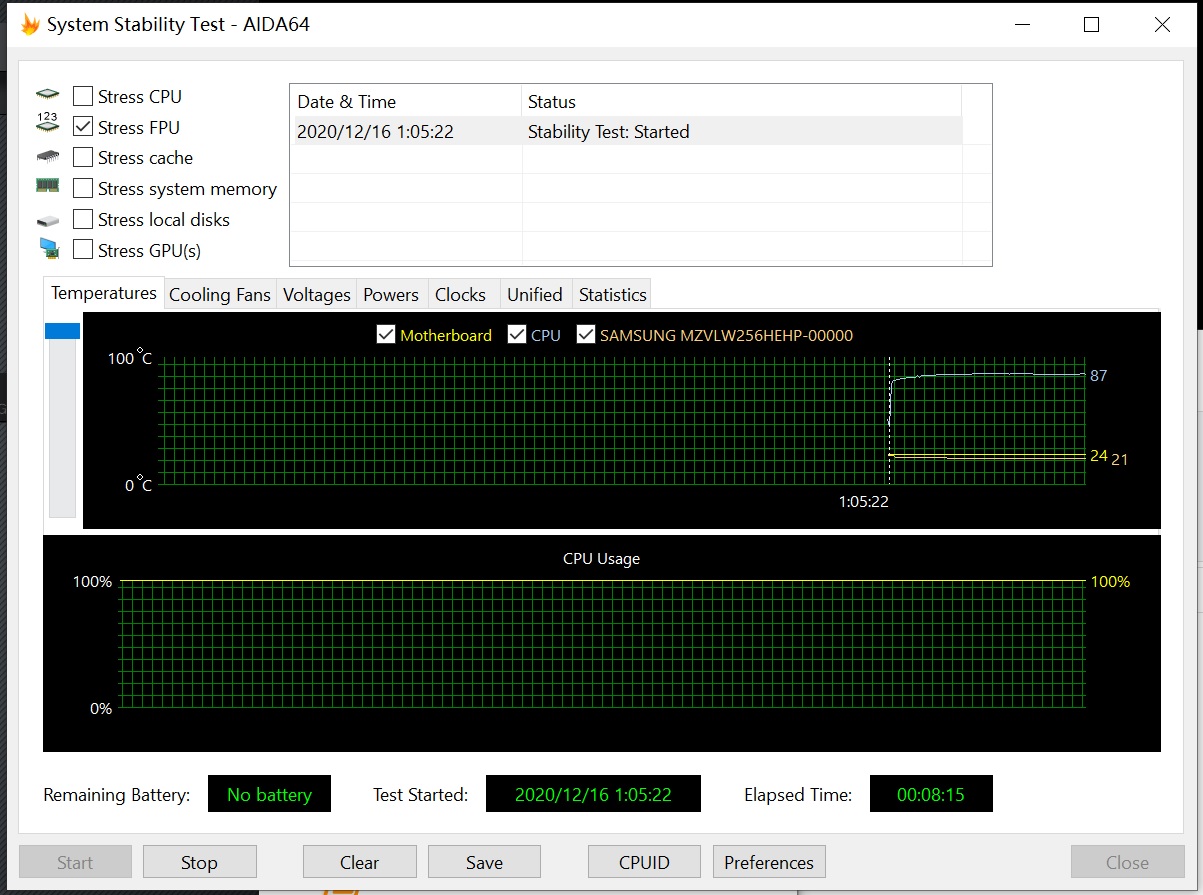Screen dimensions: 1203x895
Task: Click the GPU graphics card icon
Action: pos(48,248)
